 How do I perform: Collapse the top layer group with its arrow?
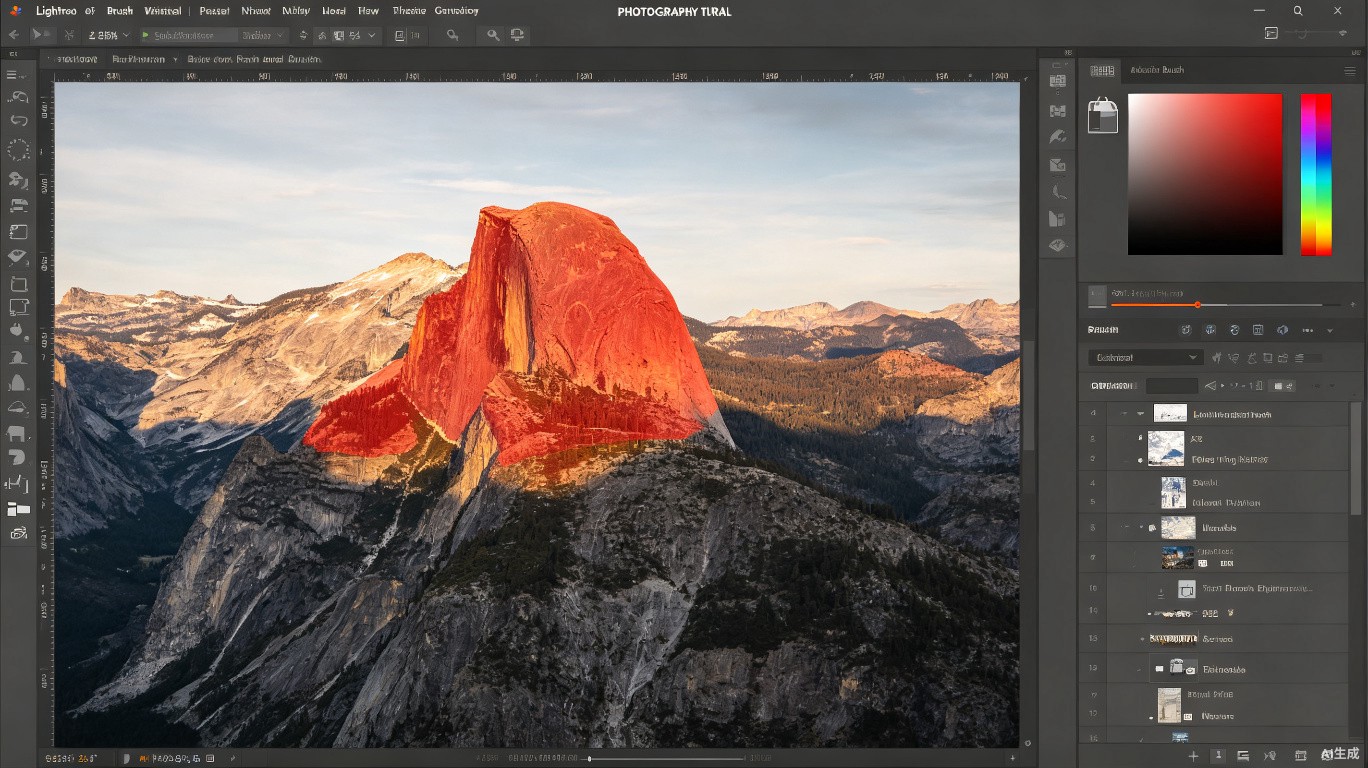1140,413
